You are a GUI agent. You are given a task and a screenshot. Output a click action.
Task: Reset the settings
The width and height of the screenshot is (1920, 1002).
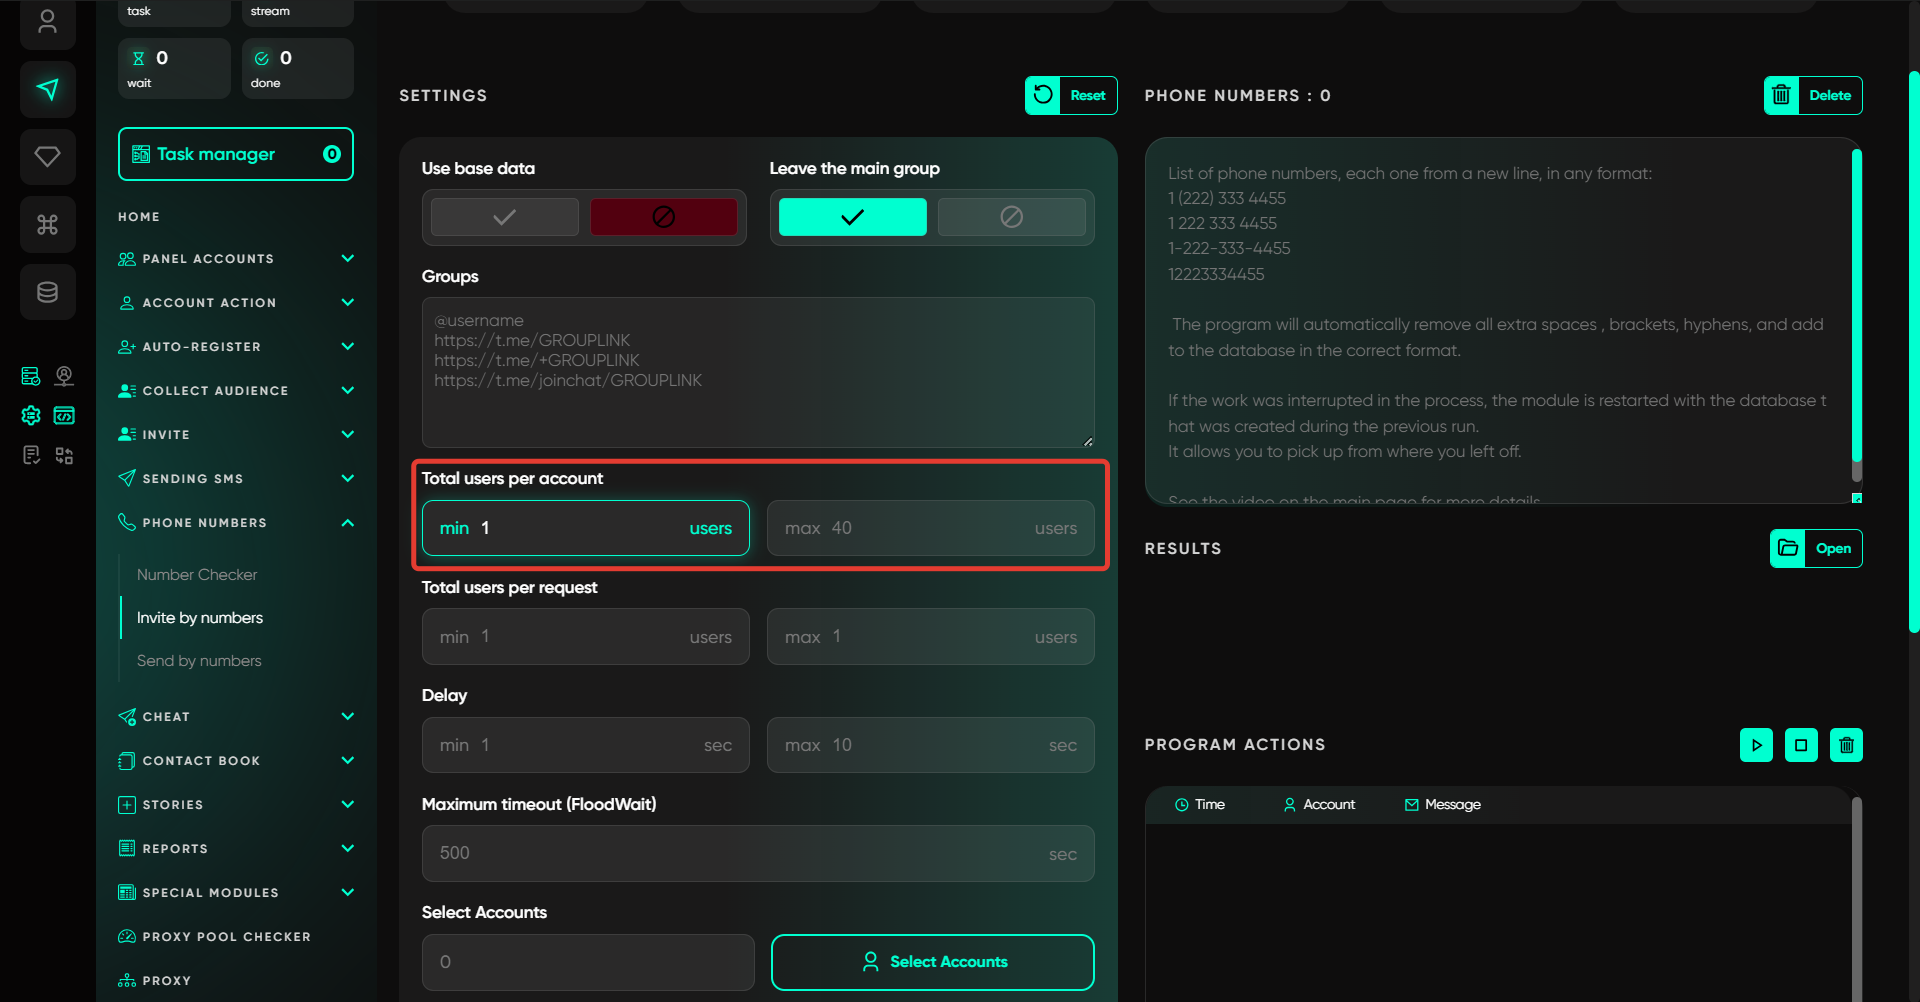point(1071,96)
